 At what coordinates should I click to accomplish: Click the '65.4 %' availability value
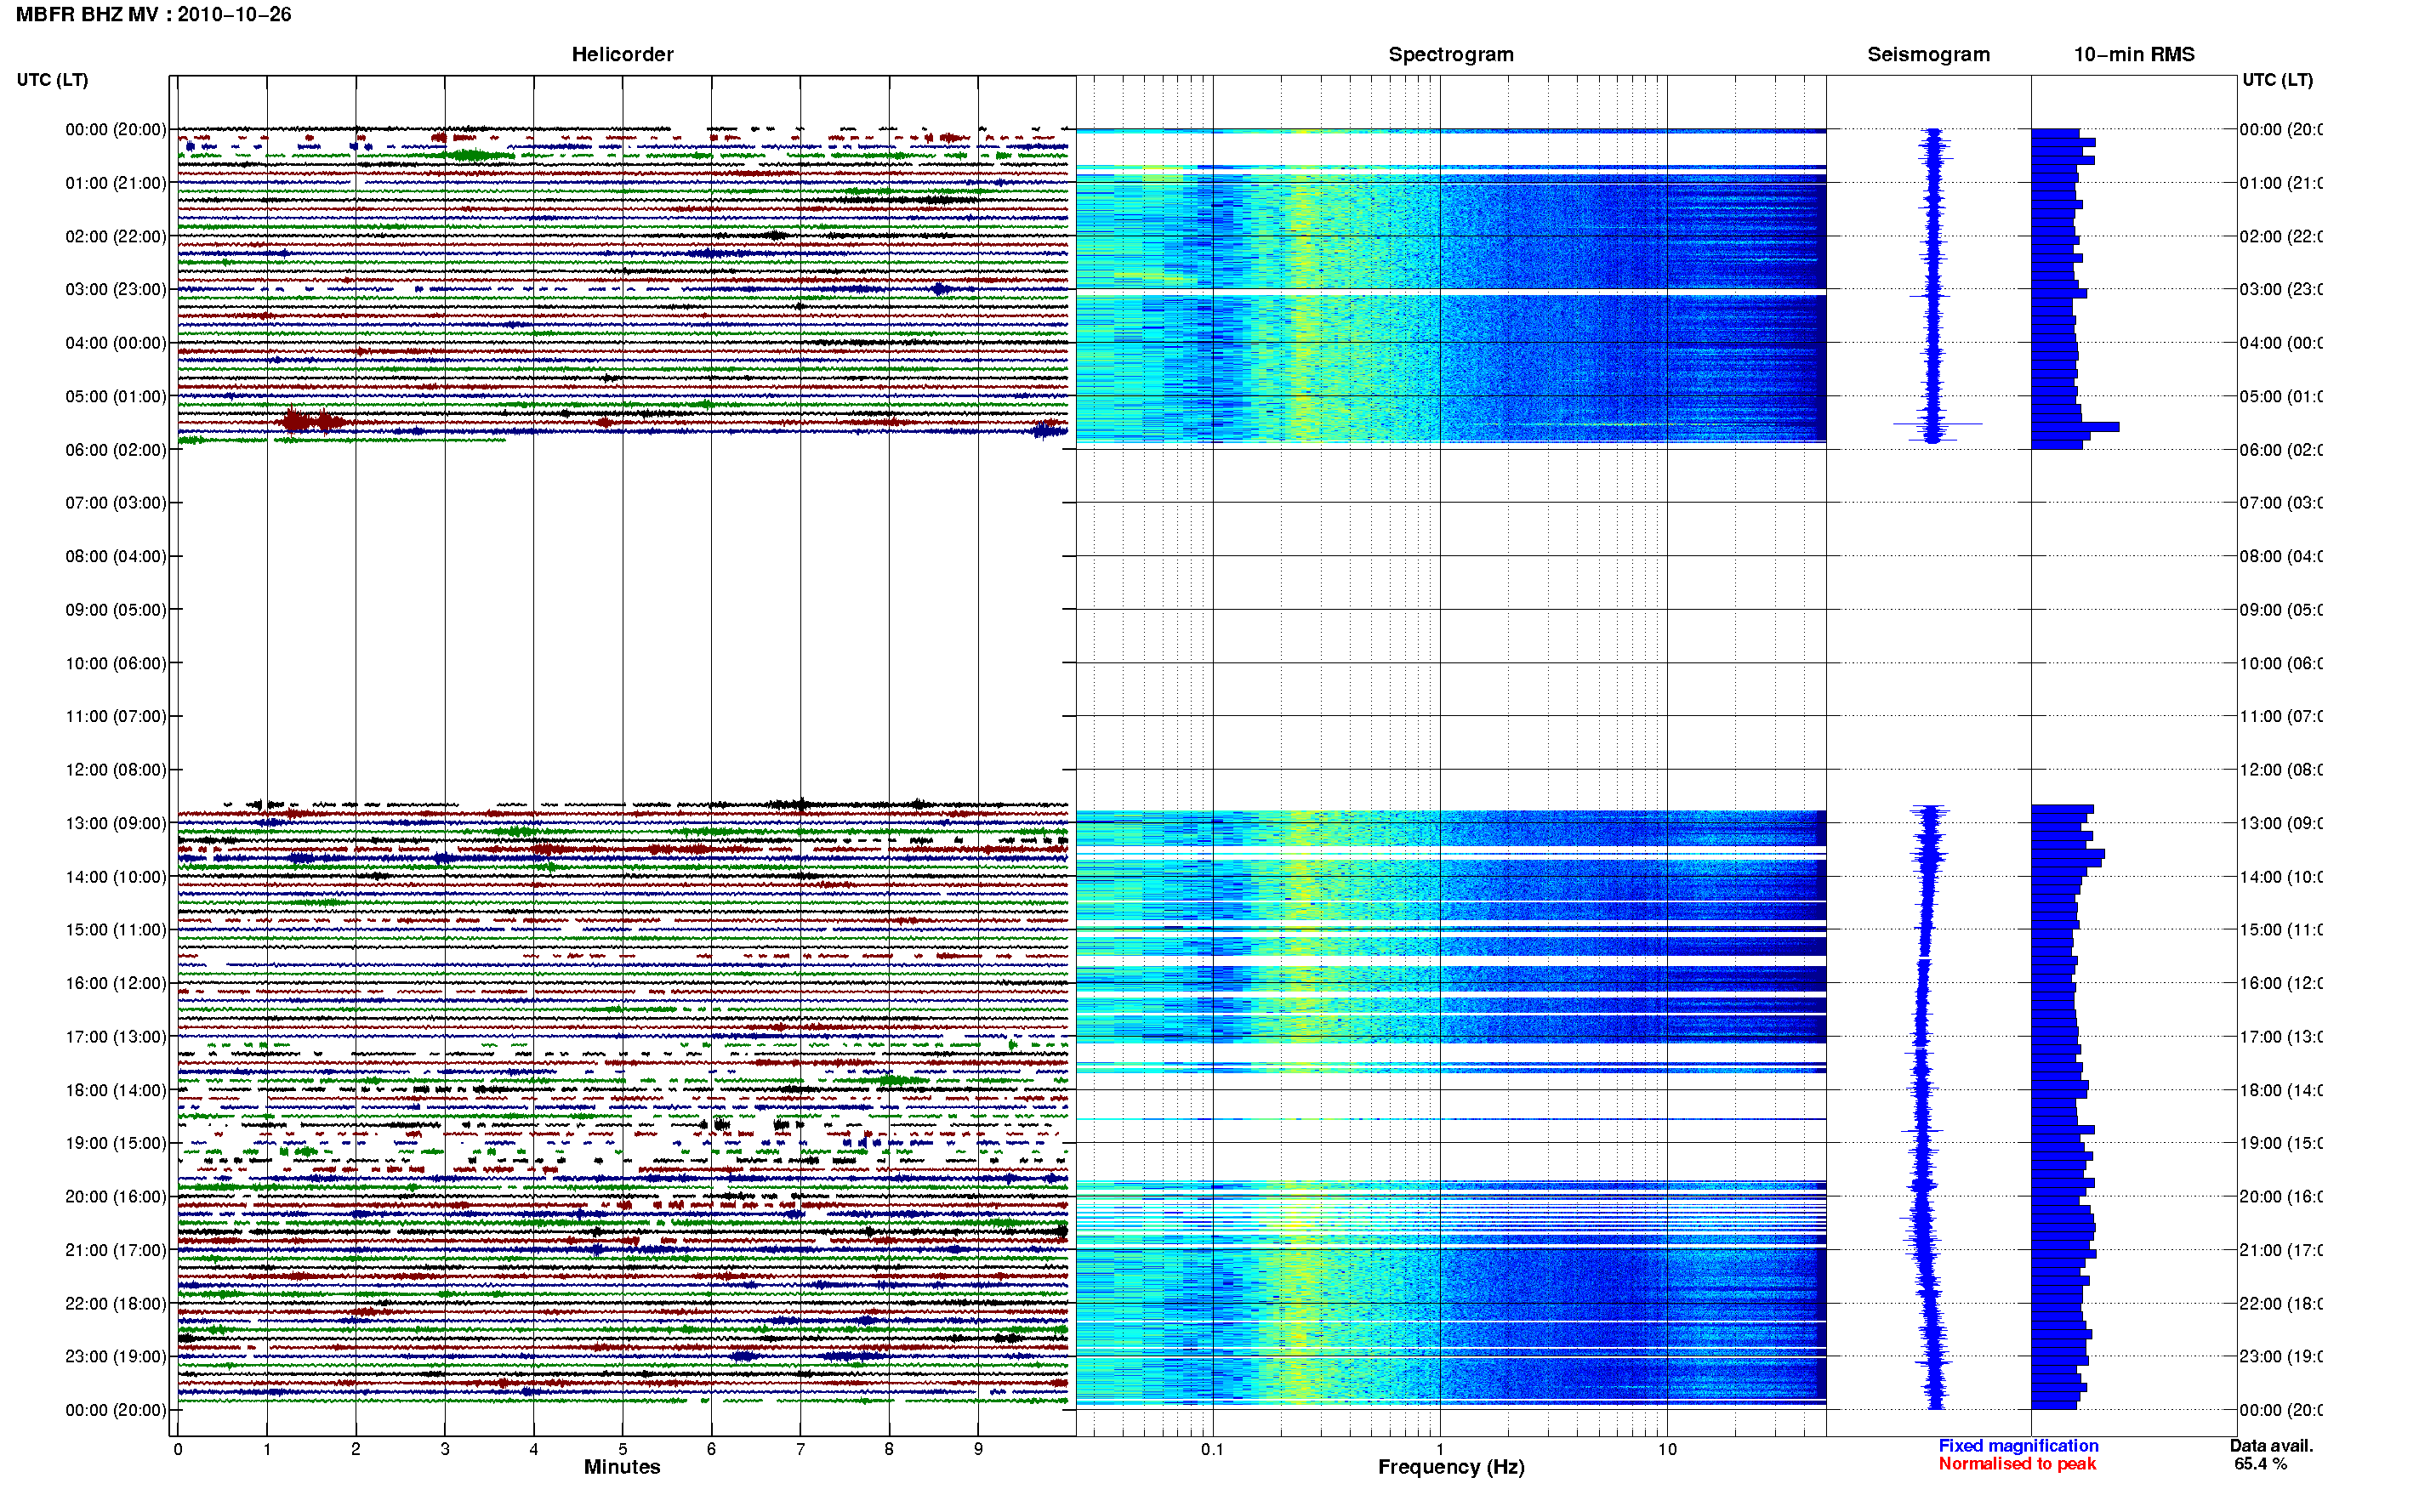click(x=2260, y=1464)
